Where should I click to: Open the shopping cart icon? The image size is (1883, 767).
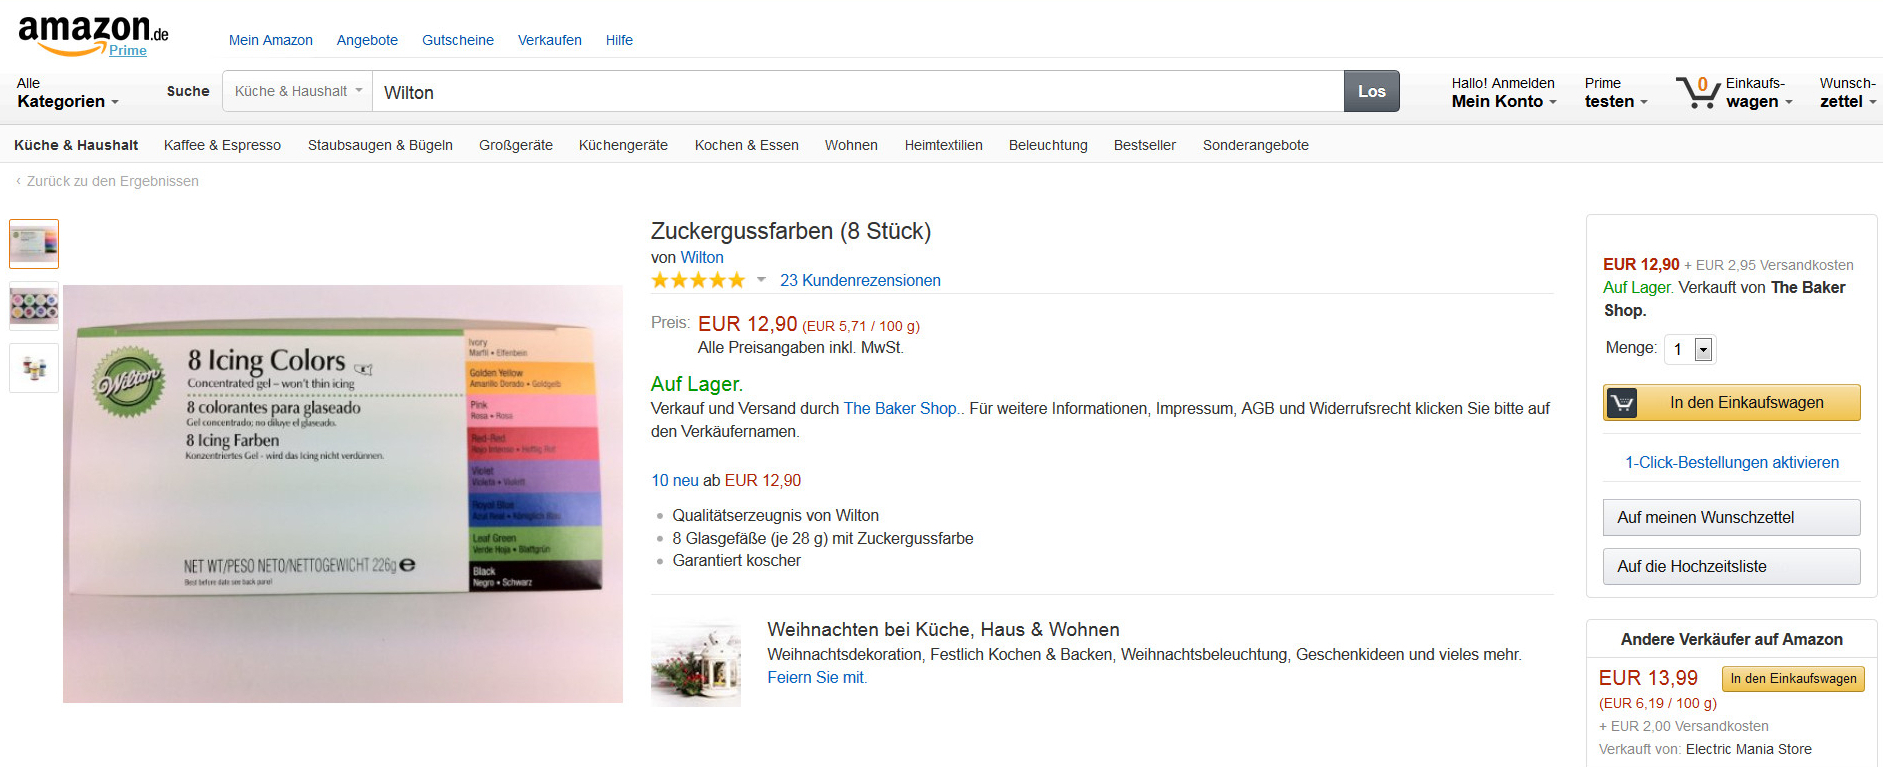coord(1697,92)
